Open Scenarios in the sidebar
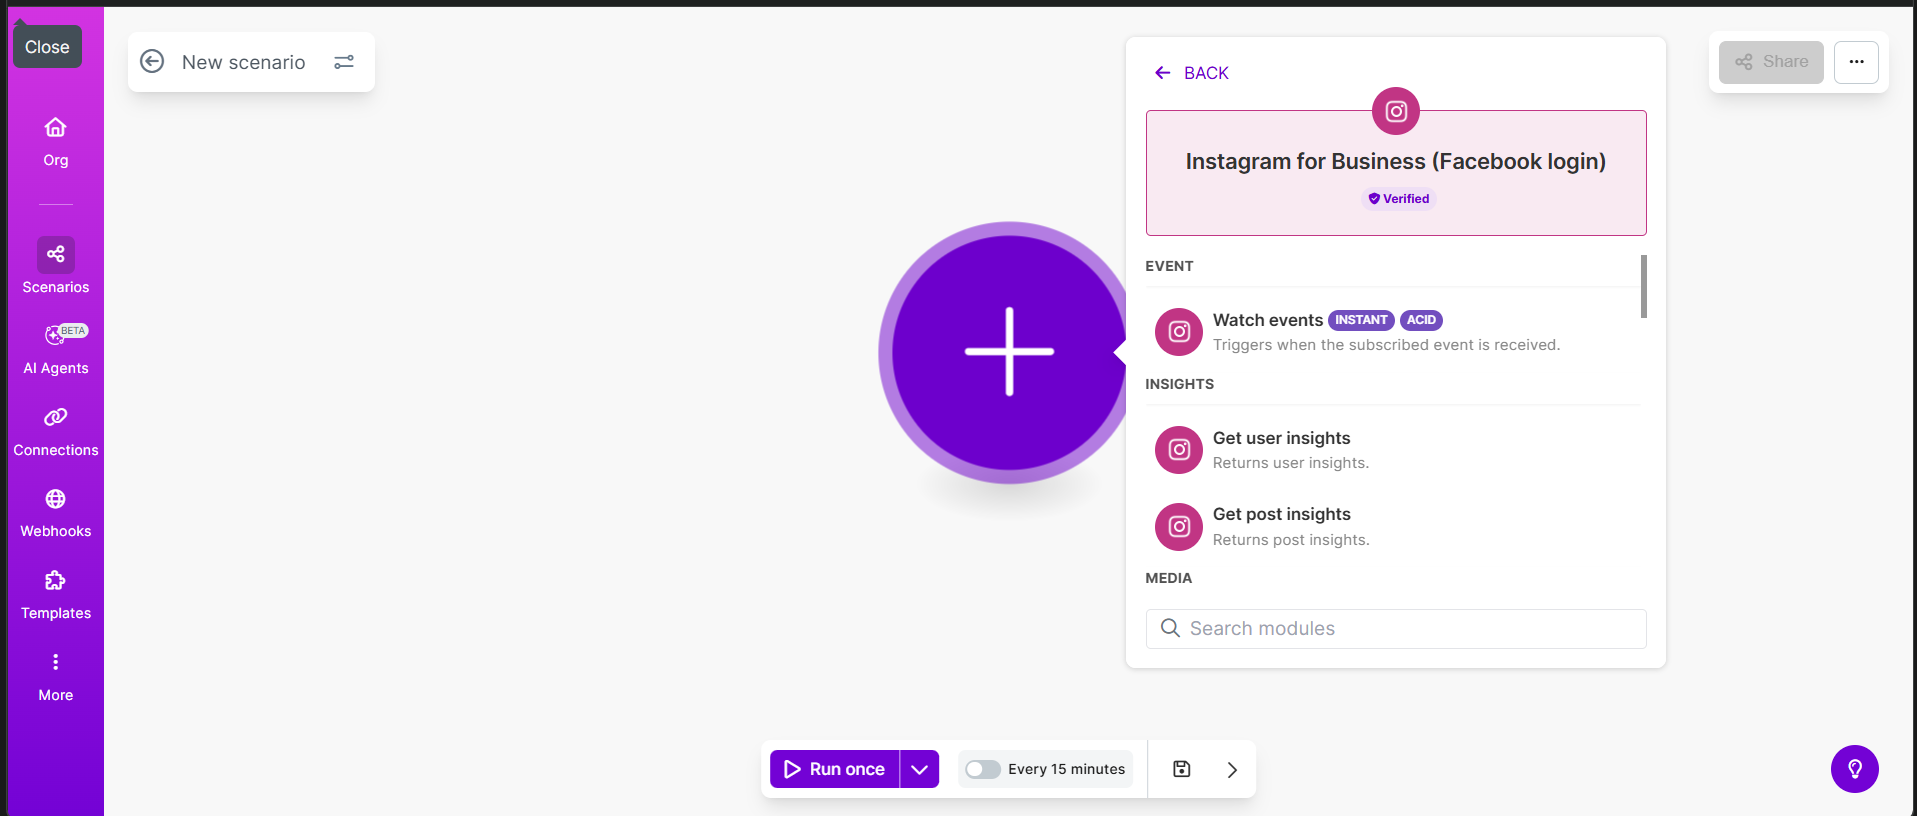Viewport: 1917px width, 816px height. pos(56,256)
